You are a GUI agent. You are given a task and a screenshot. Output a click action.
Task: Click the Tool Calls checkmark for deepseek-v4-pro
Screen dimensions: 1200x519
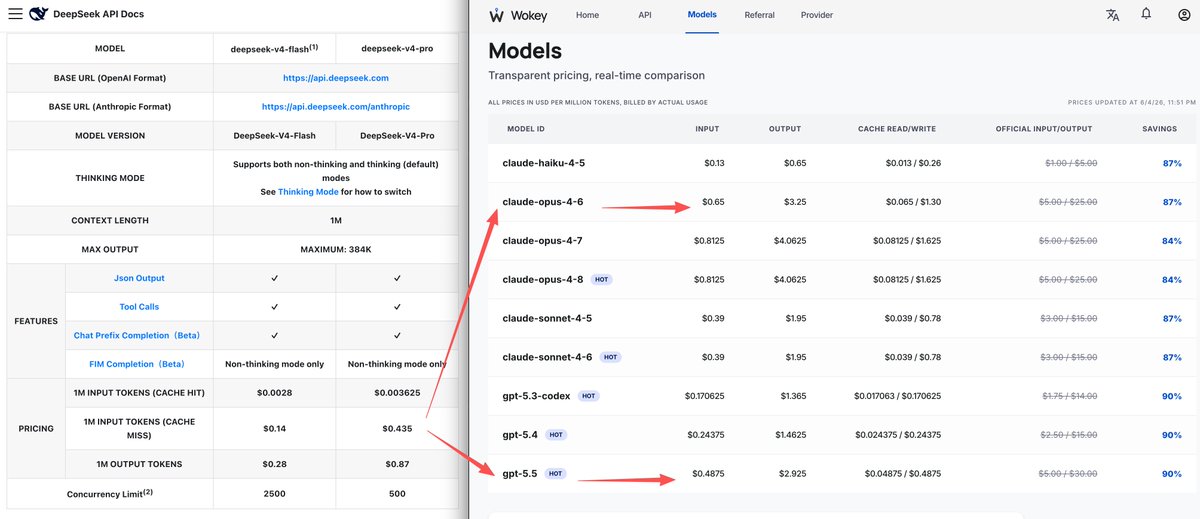pos(397,307)
